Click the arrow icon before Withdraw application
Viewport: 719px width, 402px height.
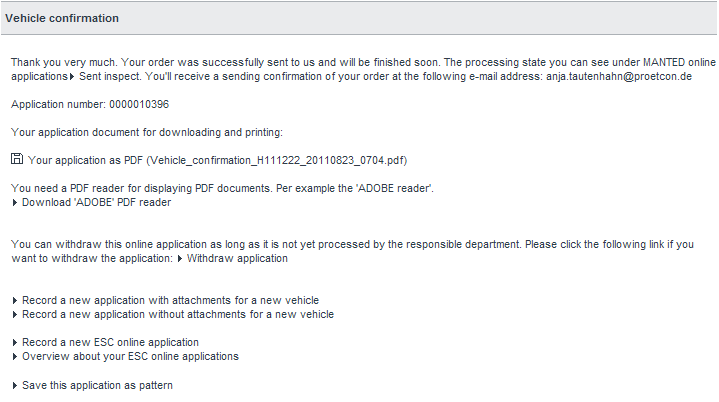(180, 259)
